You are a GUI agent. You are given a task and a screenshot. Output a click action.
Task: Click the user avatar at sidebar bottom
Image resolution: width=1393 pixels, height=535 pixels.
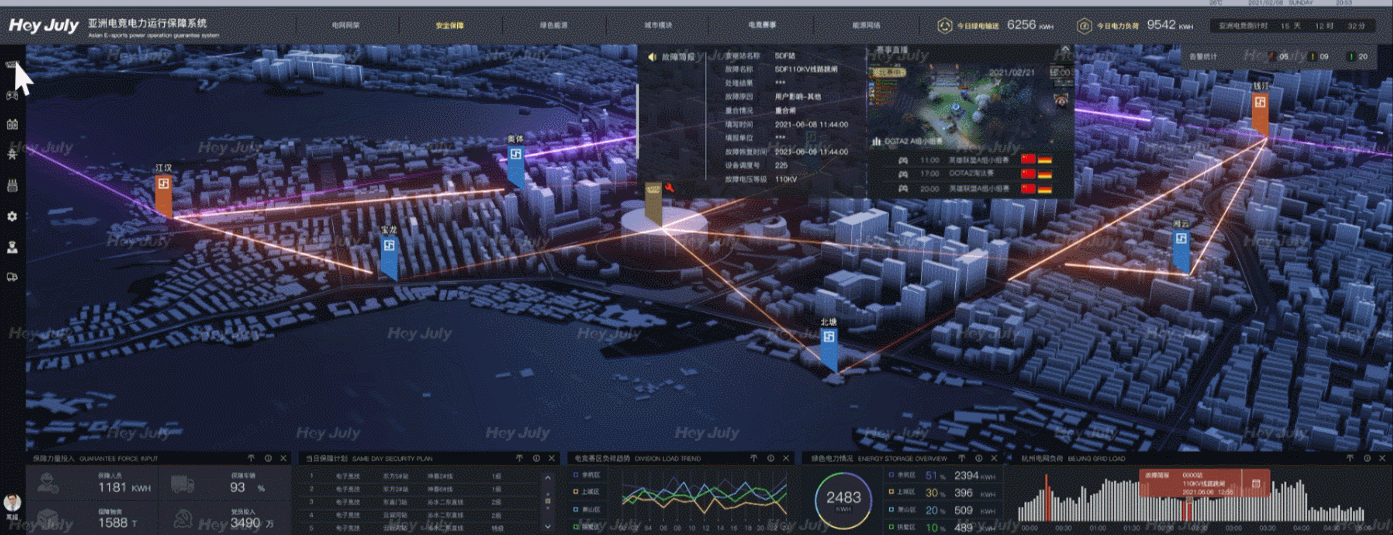tap(12, 502)
